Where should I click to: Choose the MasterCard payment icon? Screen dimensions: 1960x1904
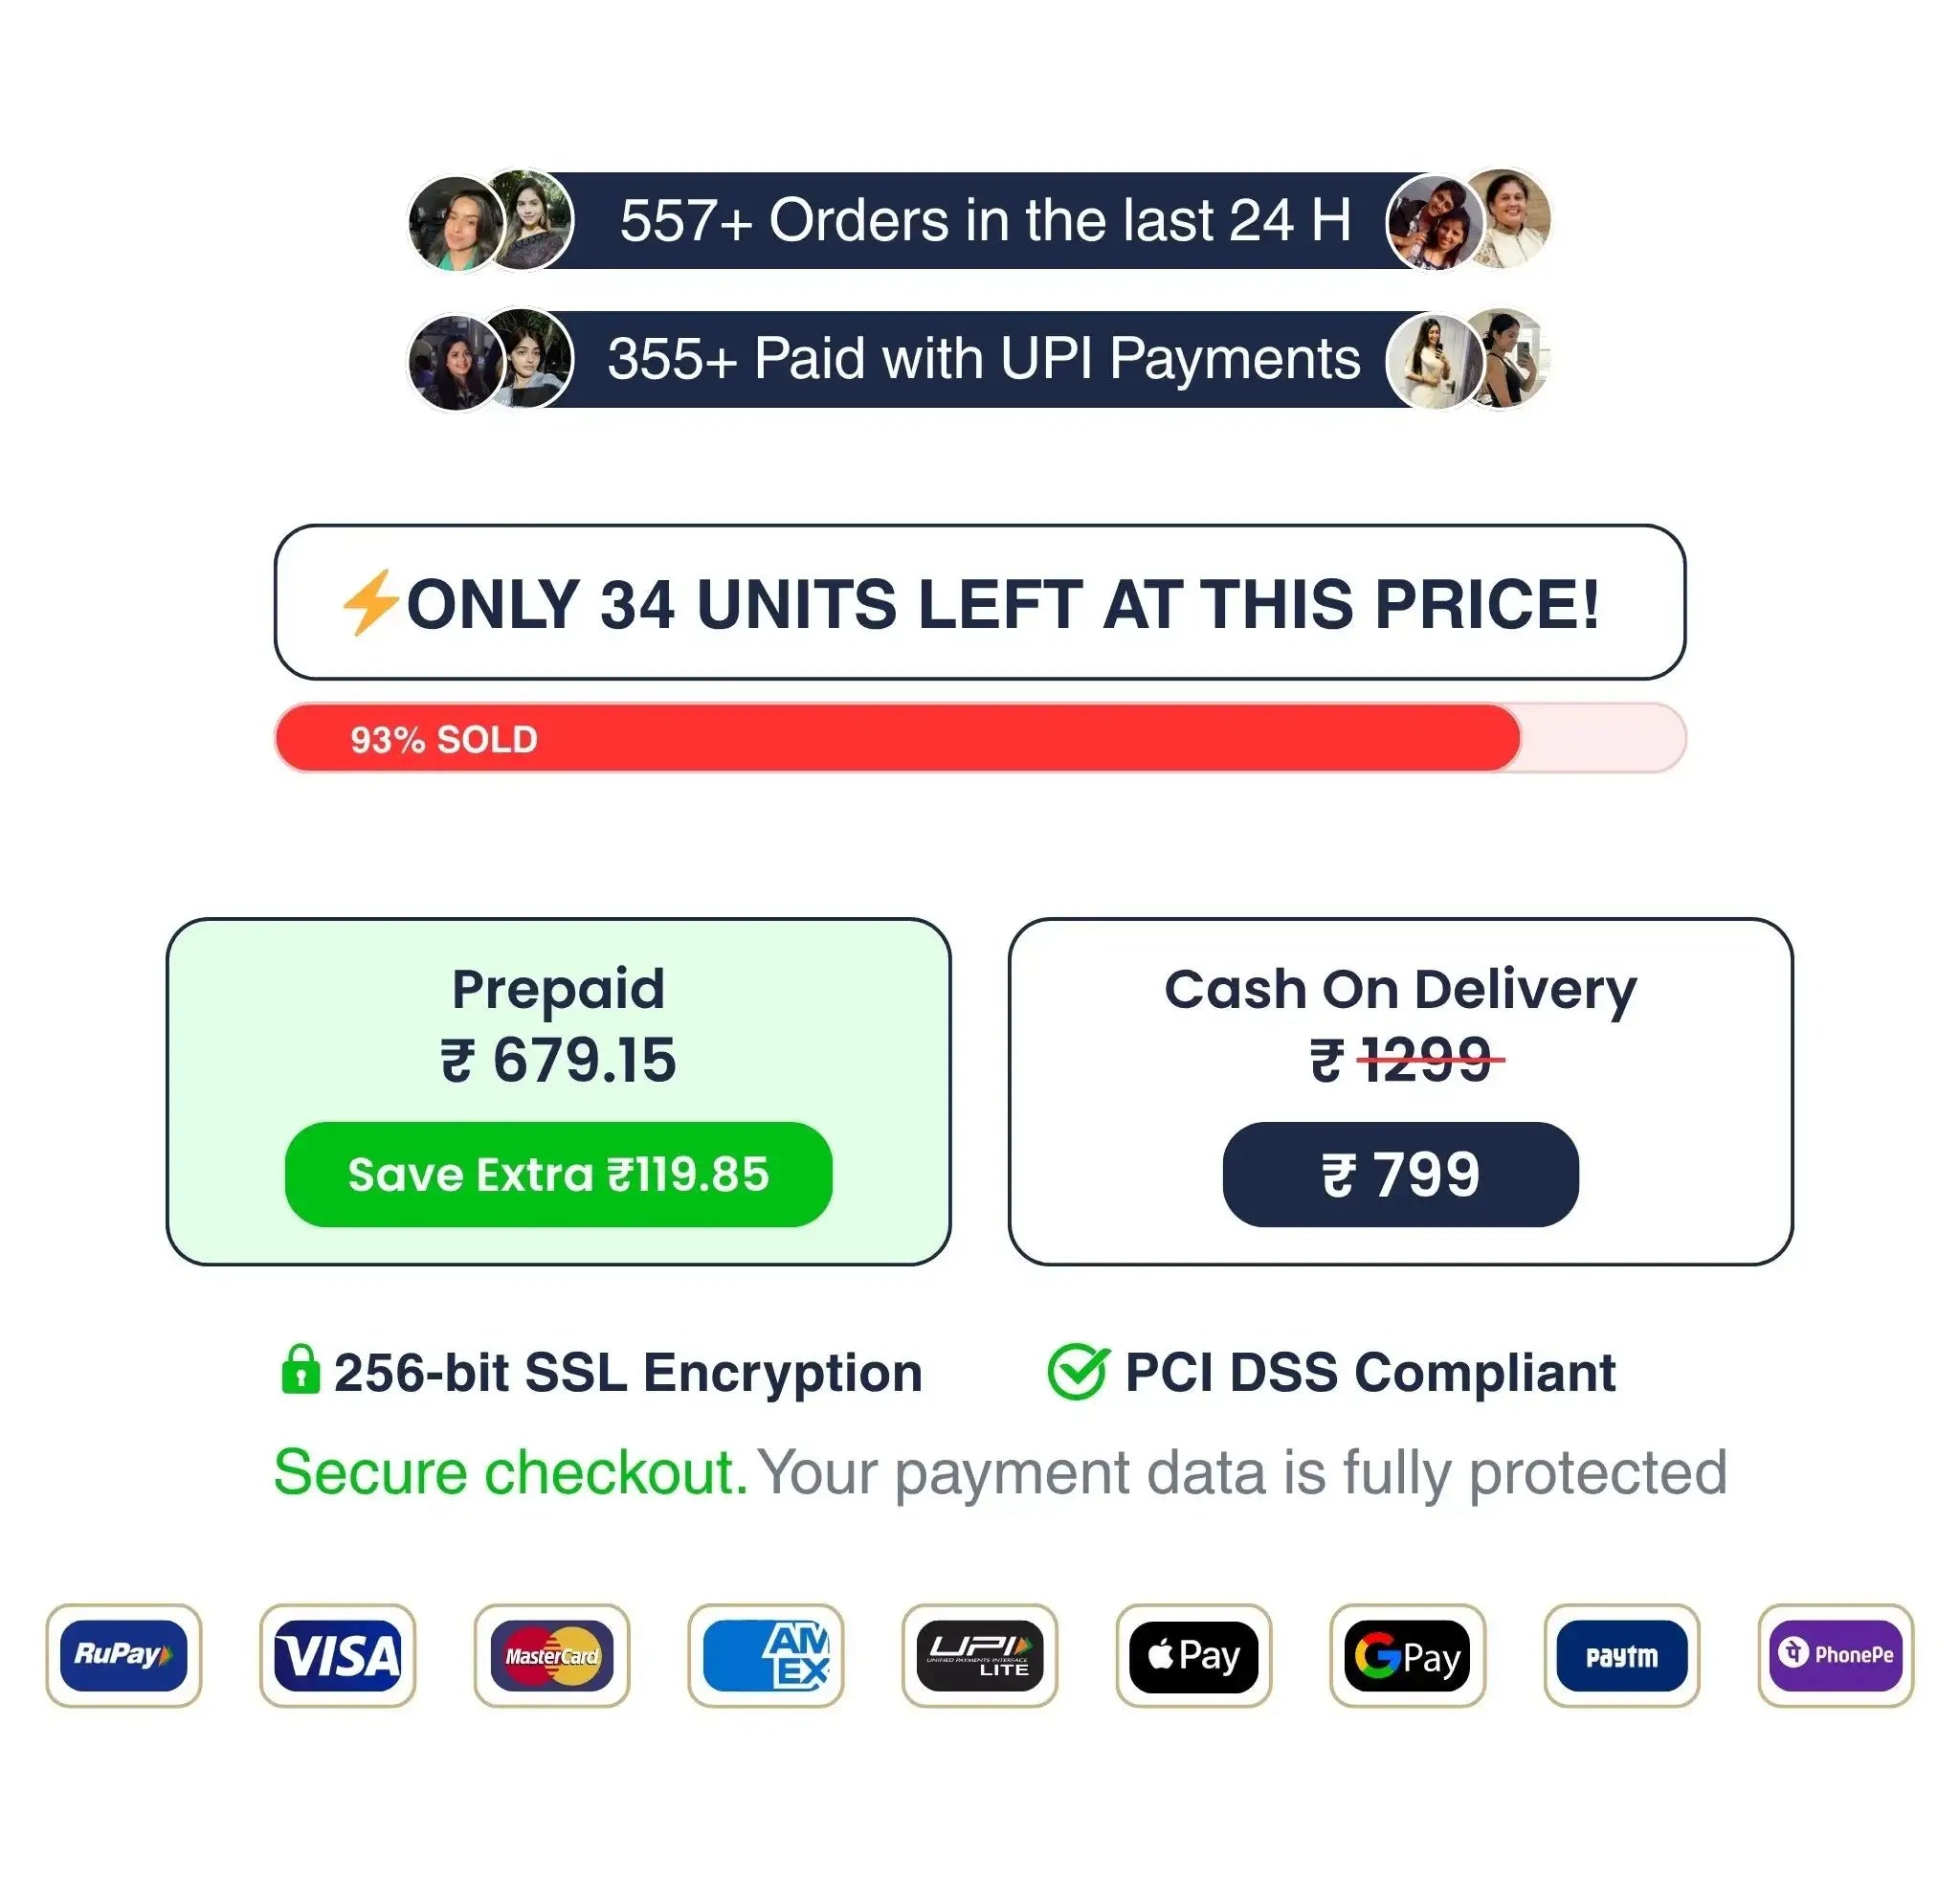[551, 1655]
